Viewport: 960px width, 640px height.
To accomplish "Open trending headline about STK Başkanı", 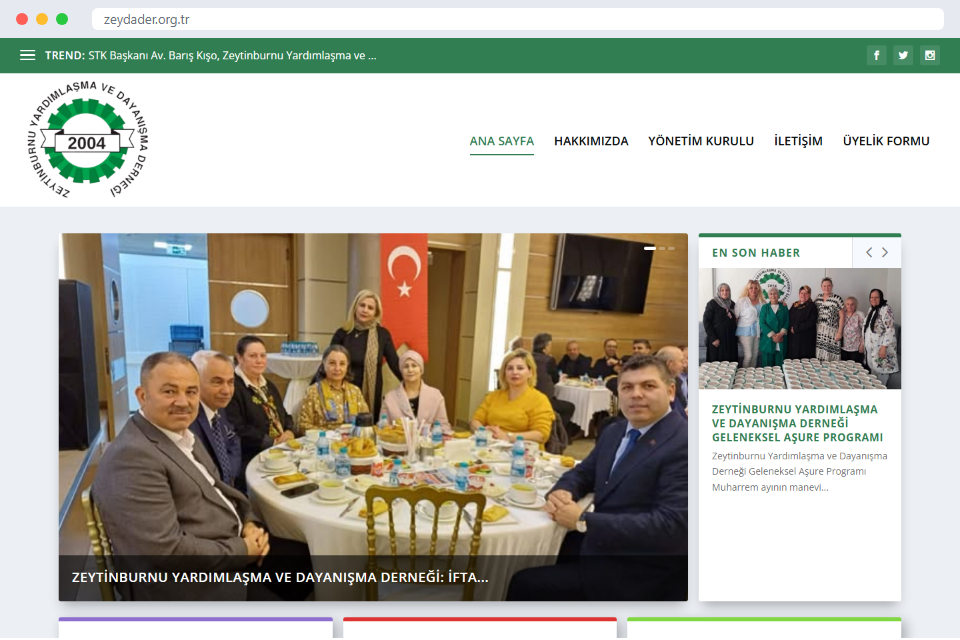I will [x=232, y=55].
